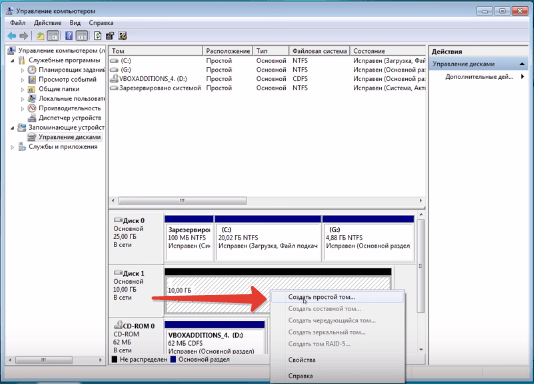The width and height of the screenshot is (534, 384).
Task: Open the Действие menu
Action: coord(47,23)
